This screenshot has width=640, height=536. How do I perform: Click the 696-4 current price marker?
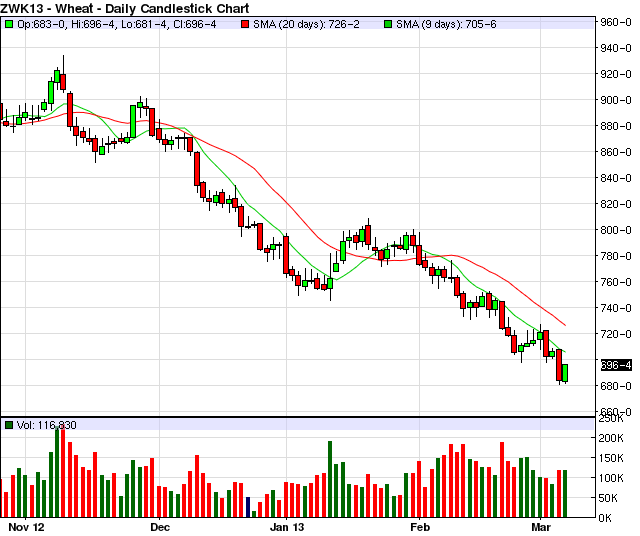(616, 365)
